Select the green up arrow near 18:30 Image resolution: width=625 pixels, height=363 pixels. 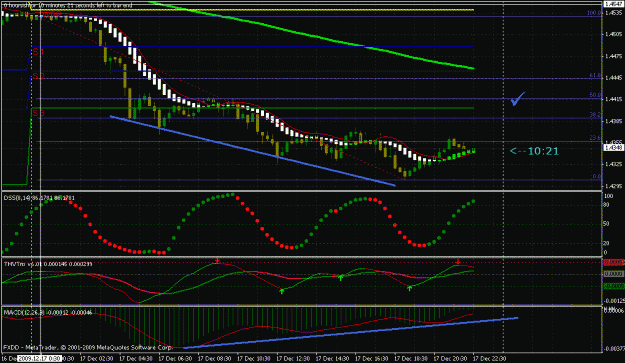[409, 288]
